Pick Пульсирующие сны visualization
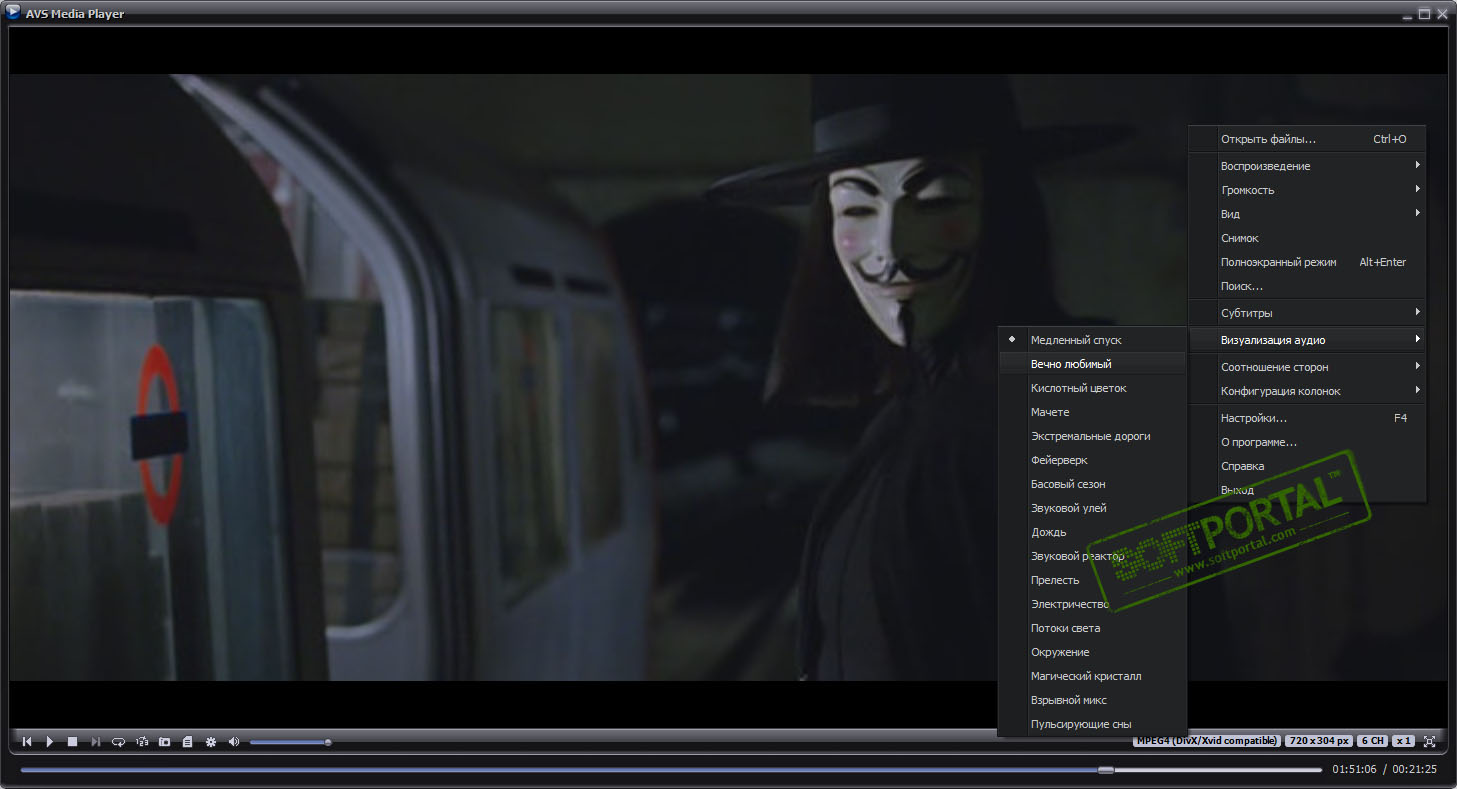 pyautogui.click(x=1092, y=724)
